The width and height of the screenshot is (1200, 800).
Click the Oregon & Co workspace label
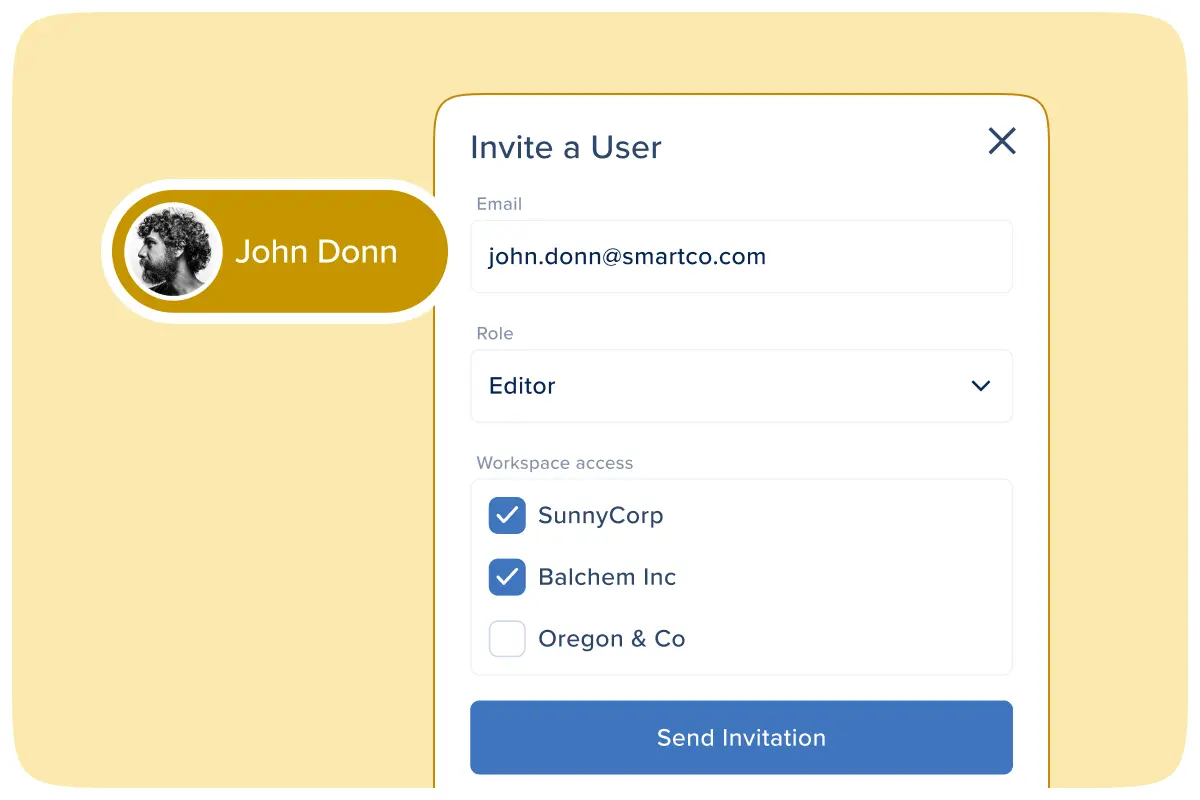point(611,639)
